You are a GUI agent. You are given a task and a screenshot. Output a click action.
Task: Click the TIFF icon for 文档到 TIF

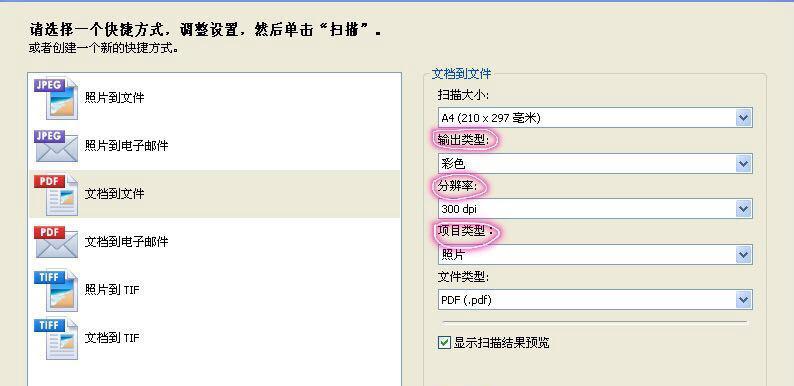(56, 338)
